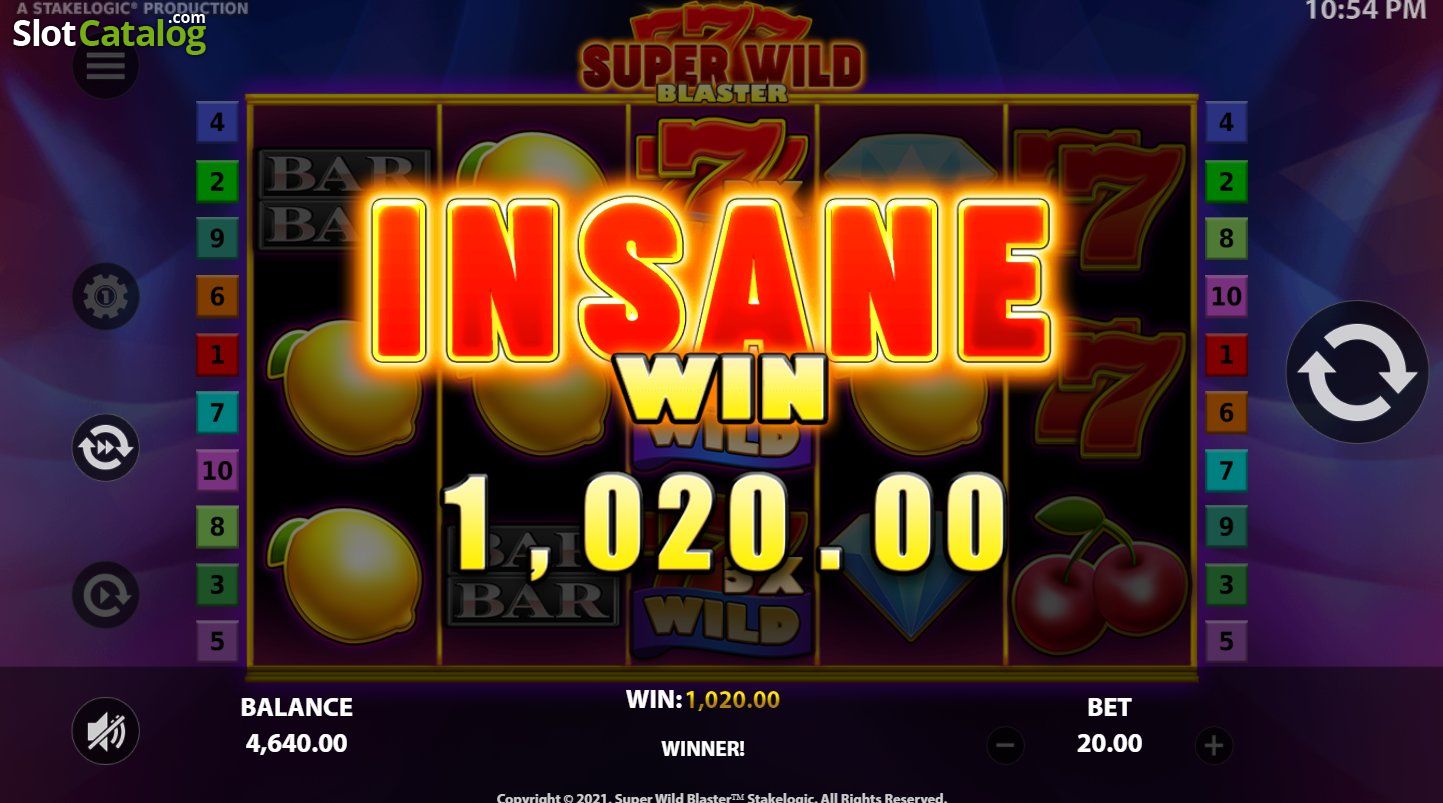Open the coin bet settings icon
Screen dimensions: 1443x803
(x=106, y=296)
